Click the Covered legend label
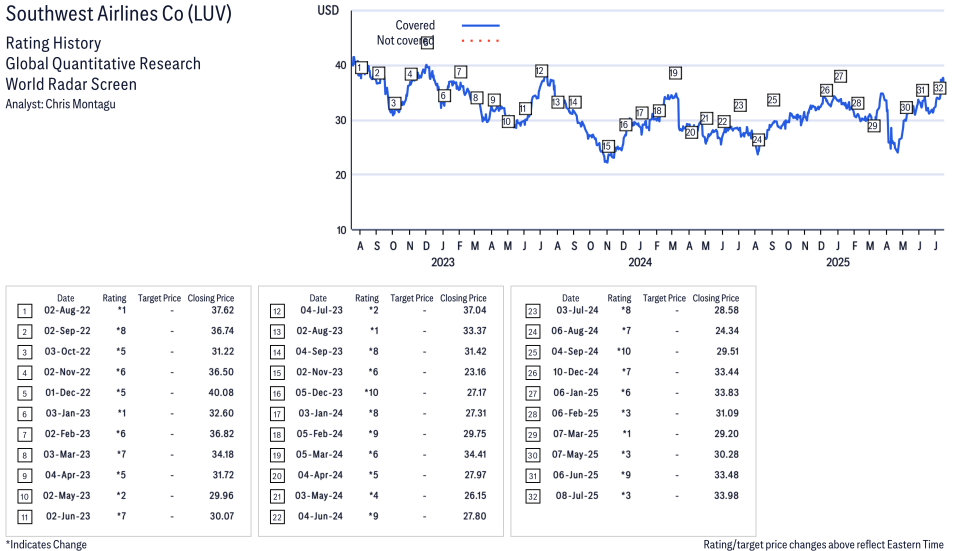955x551 pixels. (415, 25)
